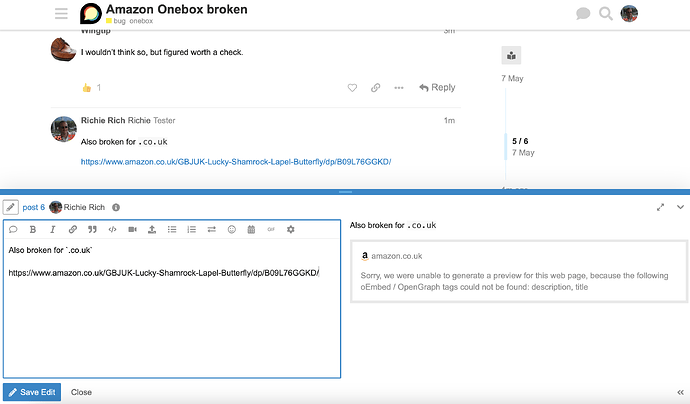The height and width of the screenshot is (404, 690).
Task: Open the emoji picker
Action: coord(231,229)
